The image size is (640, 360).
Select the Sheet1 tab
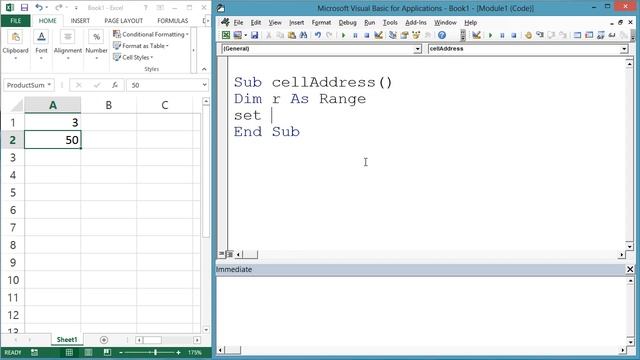pyautogui.click(x=67, y=340)
